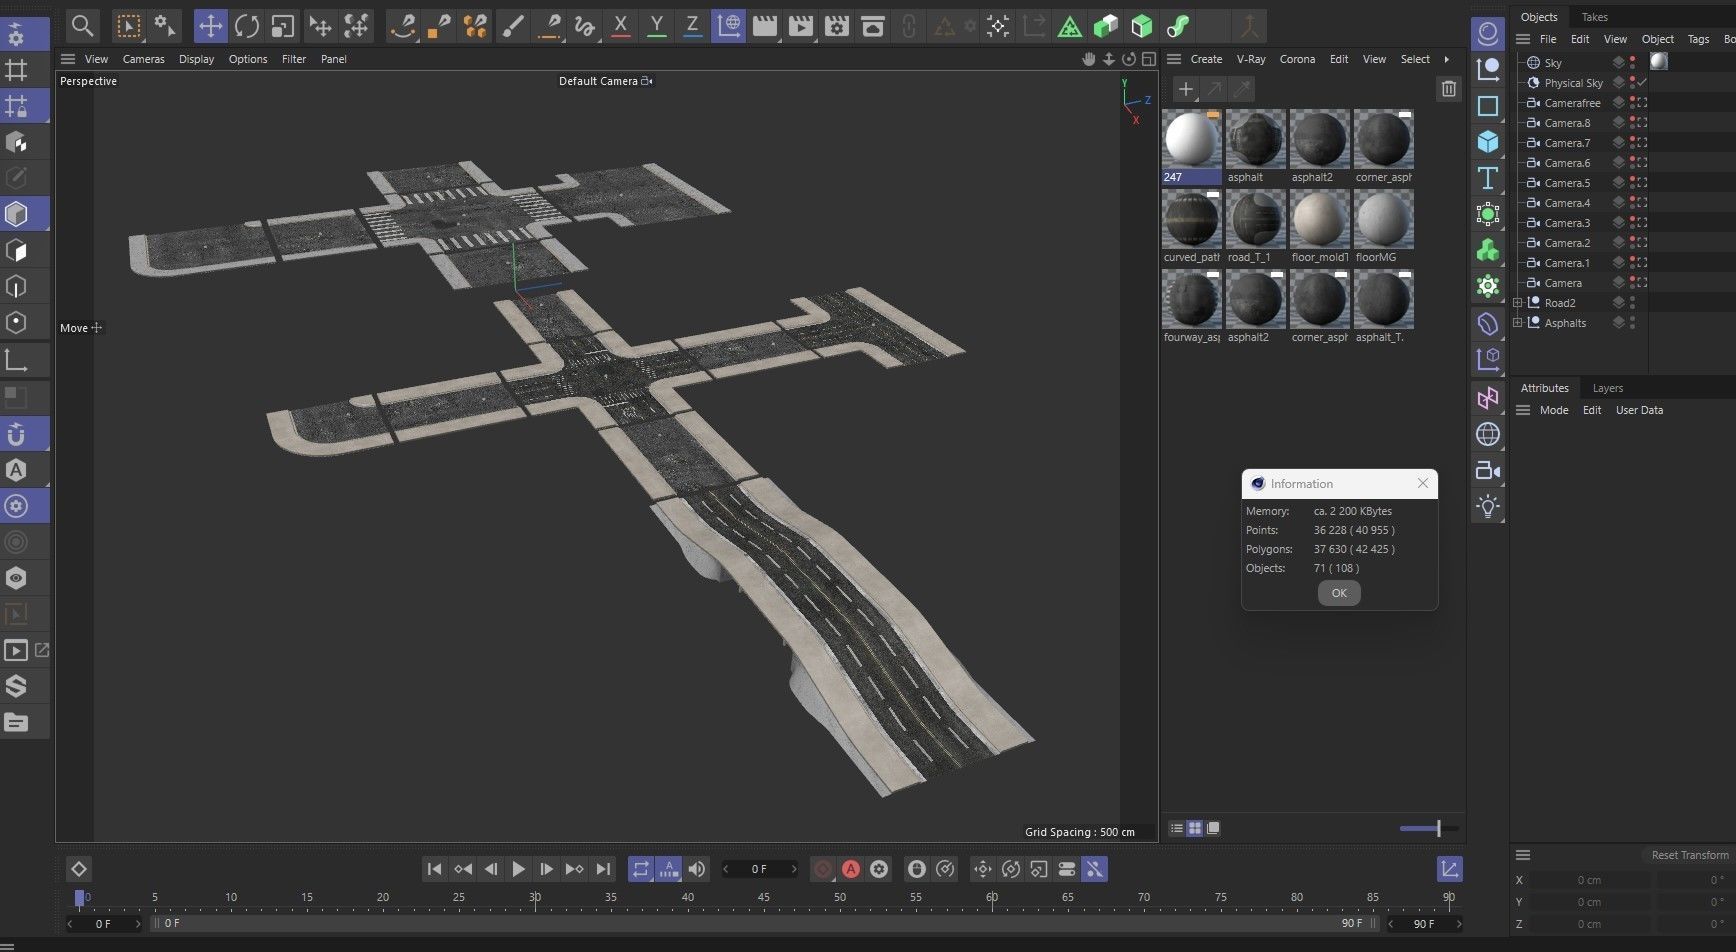1736x952 pixels.
Task: Open the User Data menu in Attributes
Action: click(x=1639, y=410)
